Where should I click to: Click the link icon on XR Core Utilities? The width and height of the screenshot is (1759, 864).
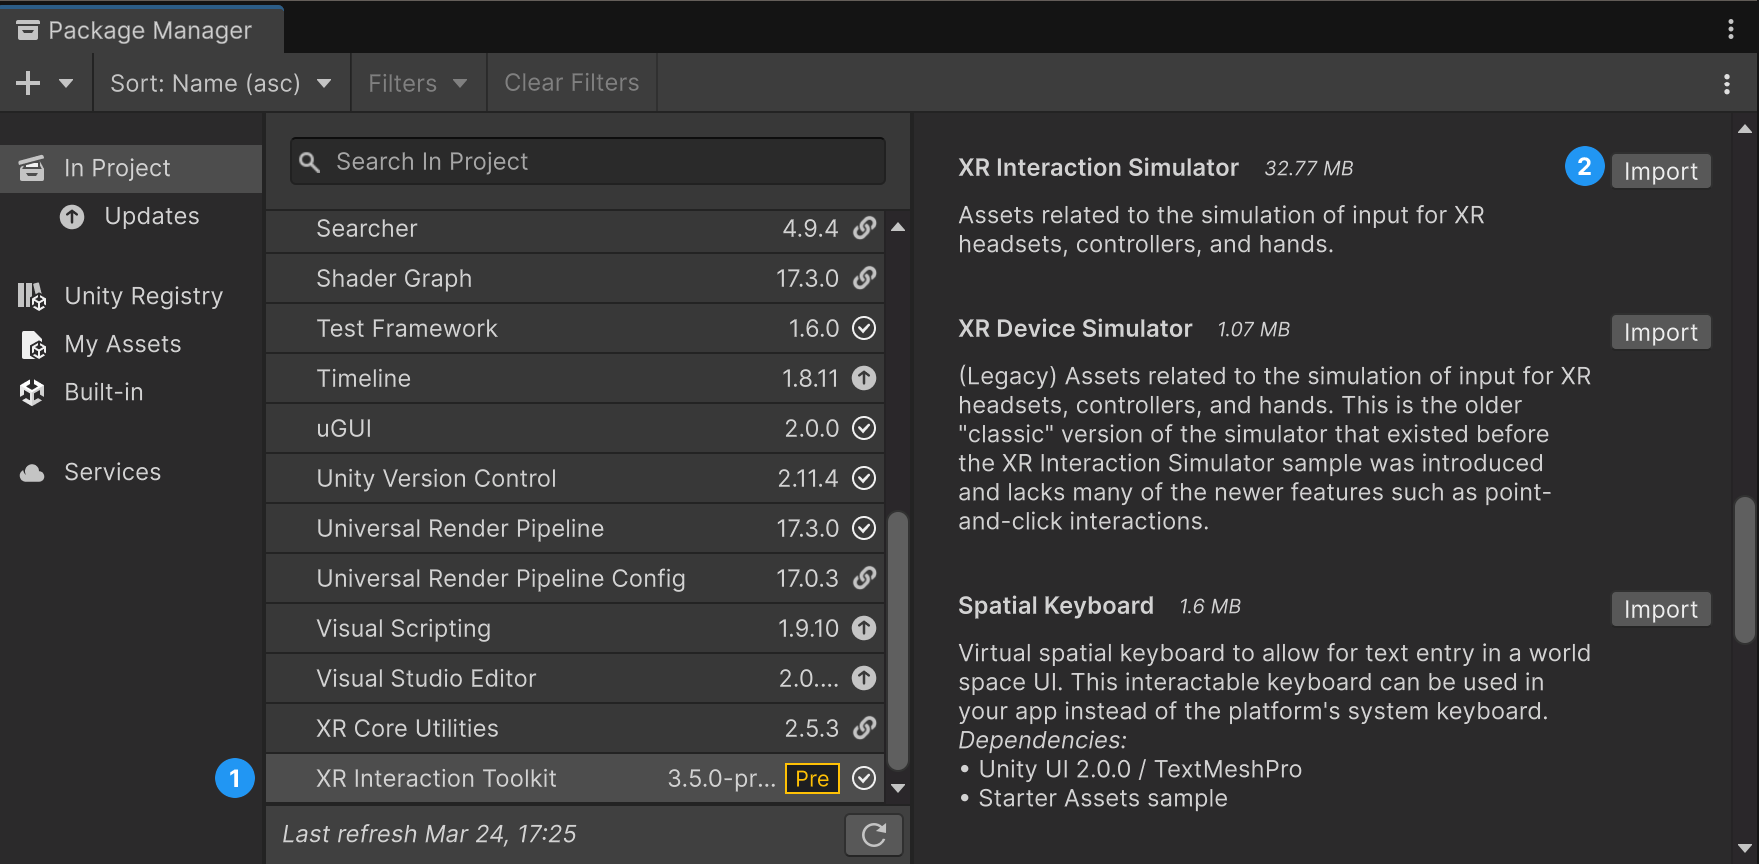pos(864,728)
